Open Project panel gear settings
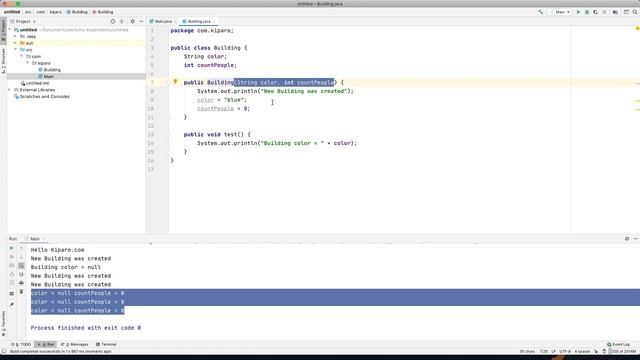The width and height of the screenshot is (640, 360). 132,21
